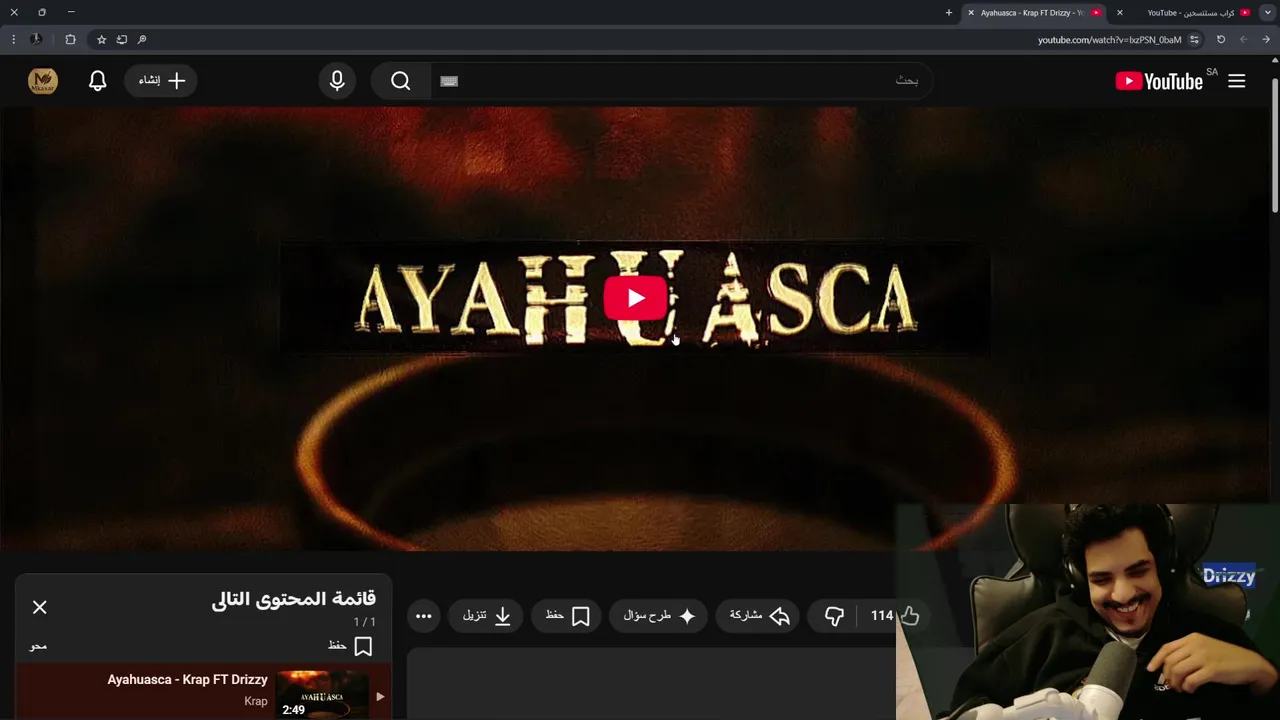Image resolution: width=1280 pixels, height=720 pixels.
Task: Dislike the video with thumbs-down
Action: [834, 616]
